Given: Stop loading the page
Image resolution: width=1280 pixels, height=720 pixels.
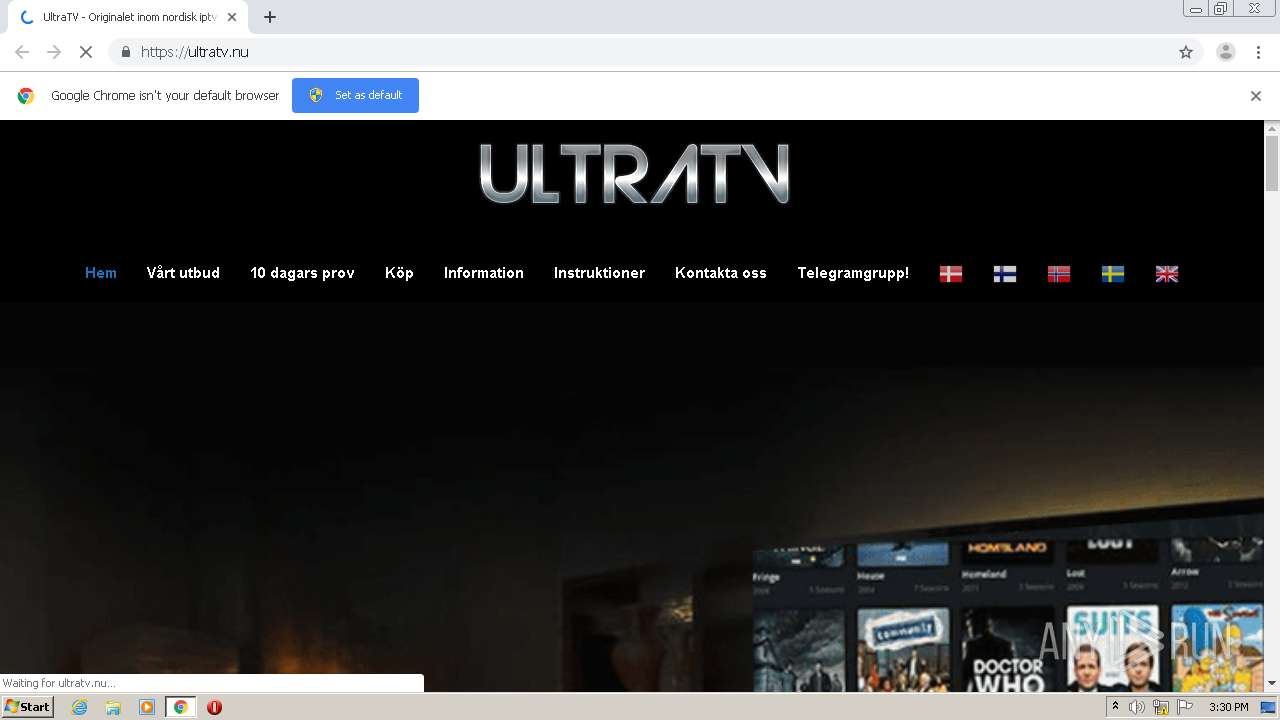Looking at the screenshot, I should (x=86, y=52).
